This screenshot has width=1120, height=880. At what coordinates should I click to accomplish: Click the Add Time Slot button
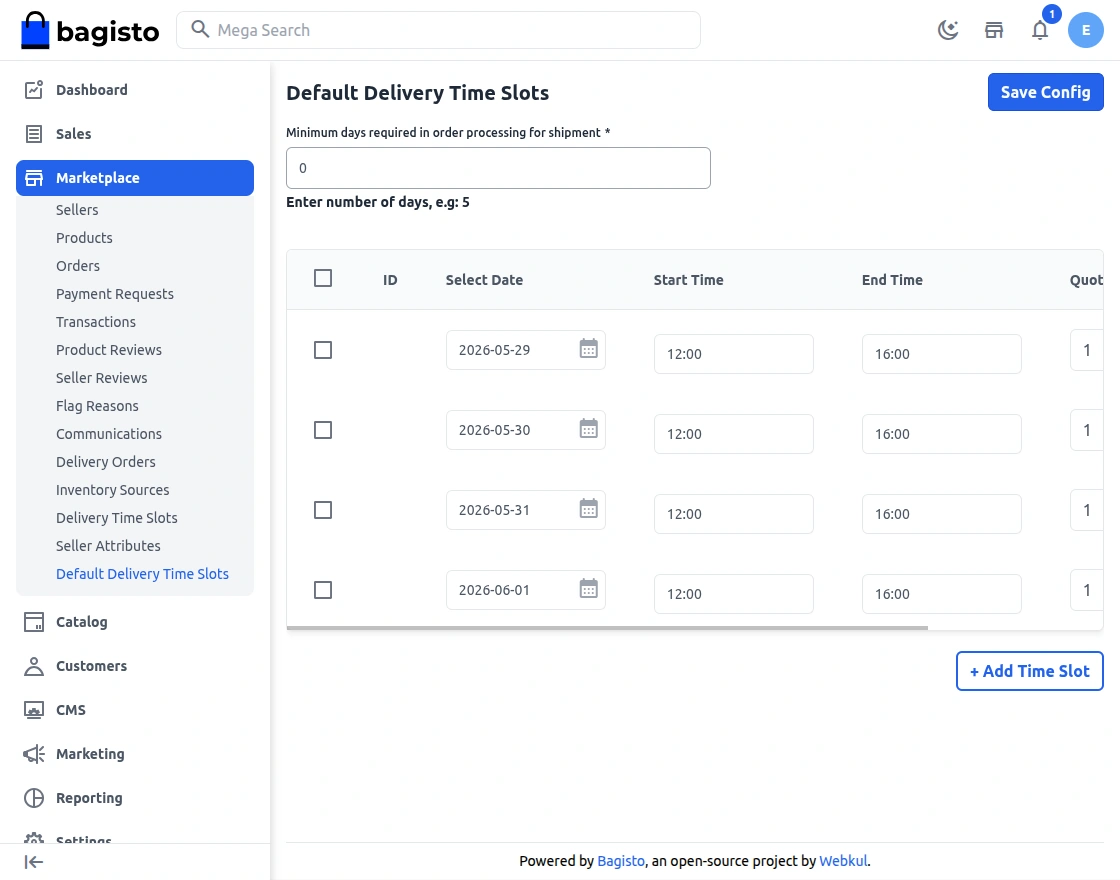[1029, 671]
